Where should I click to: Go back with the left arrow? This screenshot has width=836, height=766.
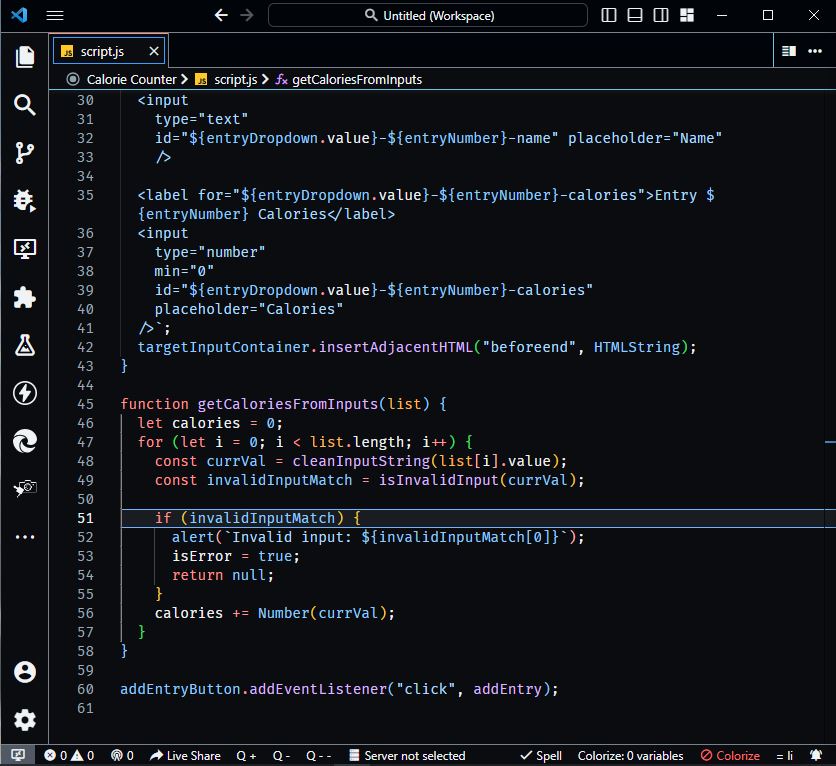(x=221, y=15)
